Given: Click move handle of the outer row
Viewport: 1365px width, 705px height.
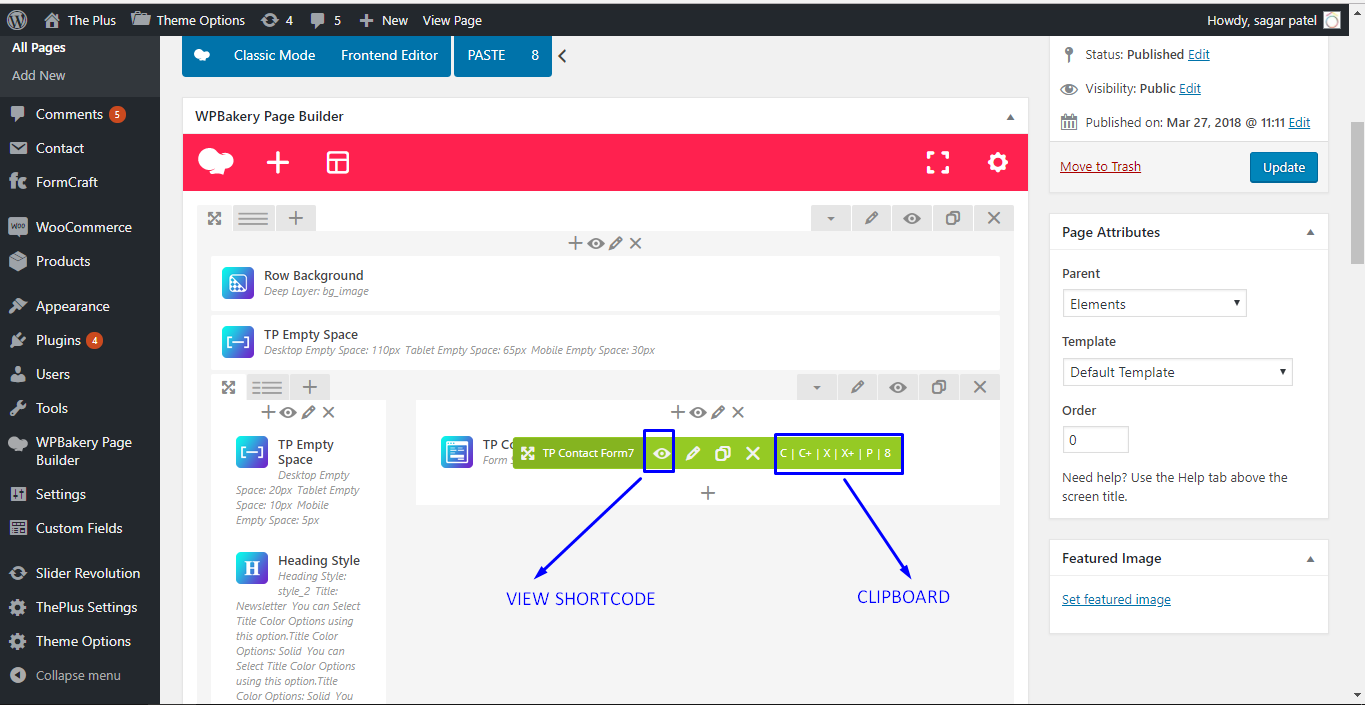Looking at the screenshot, I should (x=214, y=218).
